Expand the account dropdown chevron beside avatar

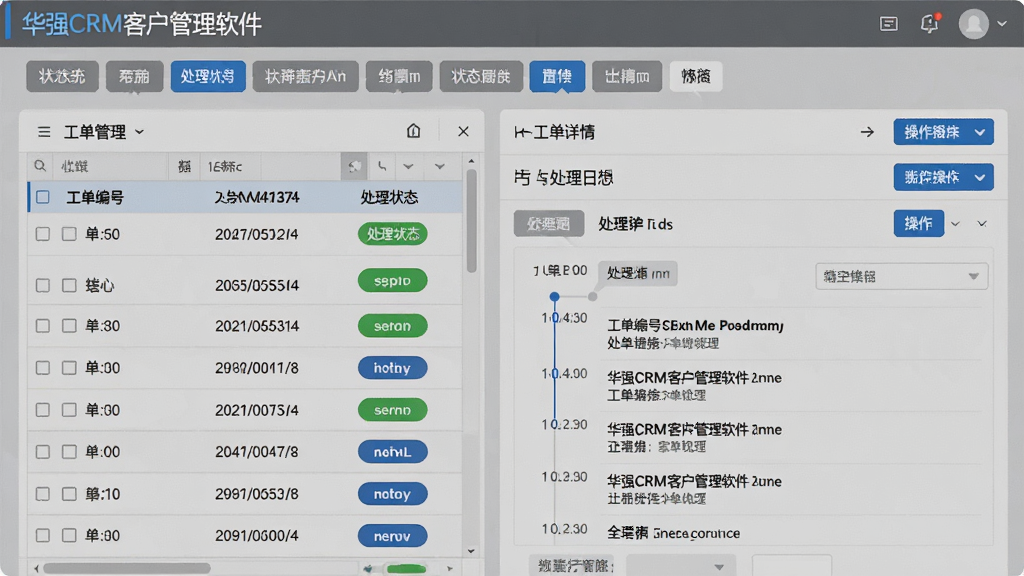tap(1002, 24)
